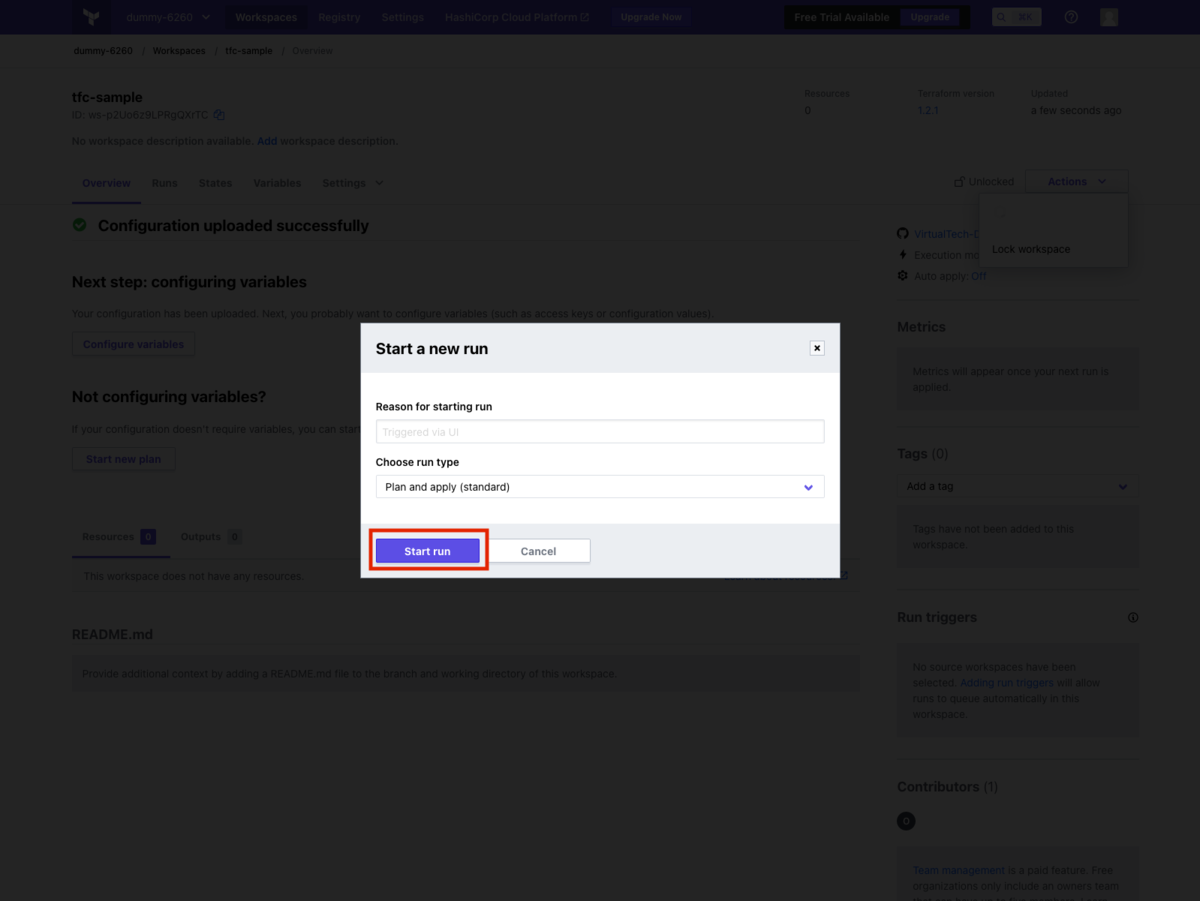Click the README.md heading
1200x901 pixels.
point(112,635)
